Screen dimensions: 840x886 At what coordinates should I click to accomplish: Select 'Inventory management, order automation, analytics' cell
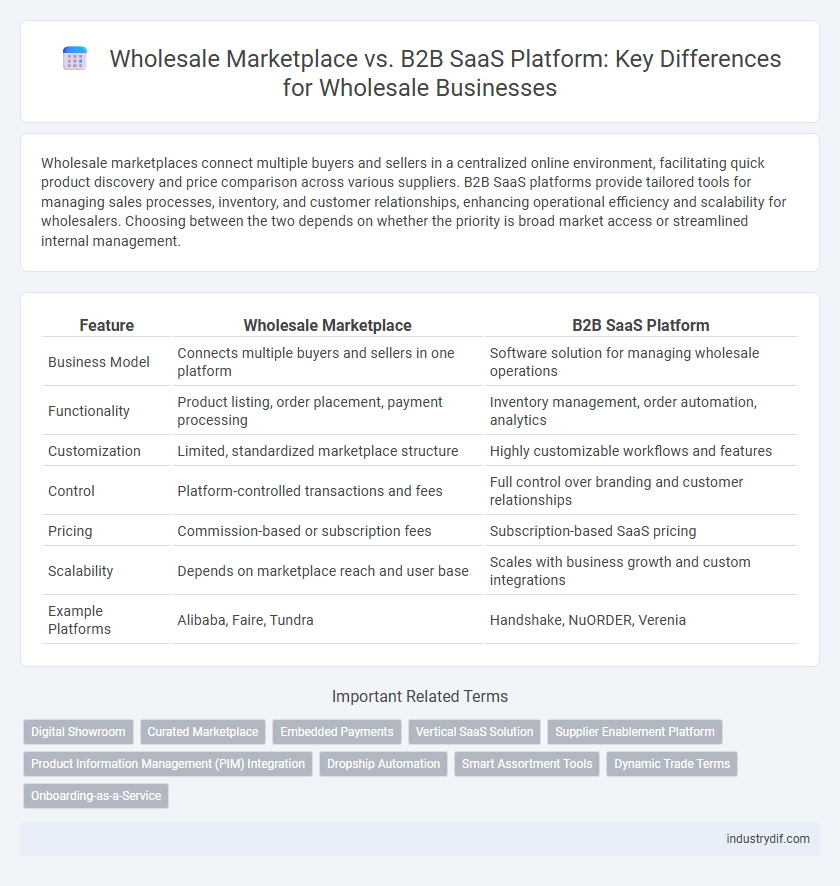641,411
